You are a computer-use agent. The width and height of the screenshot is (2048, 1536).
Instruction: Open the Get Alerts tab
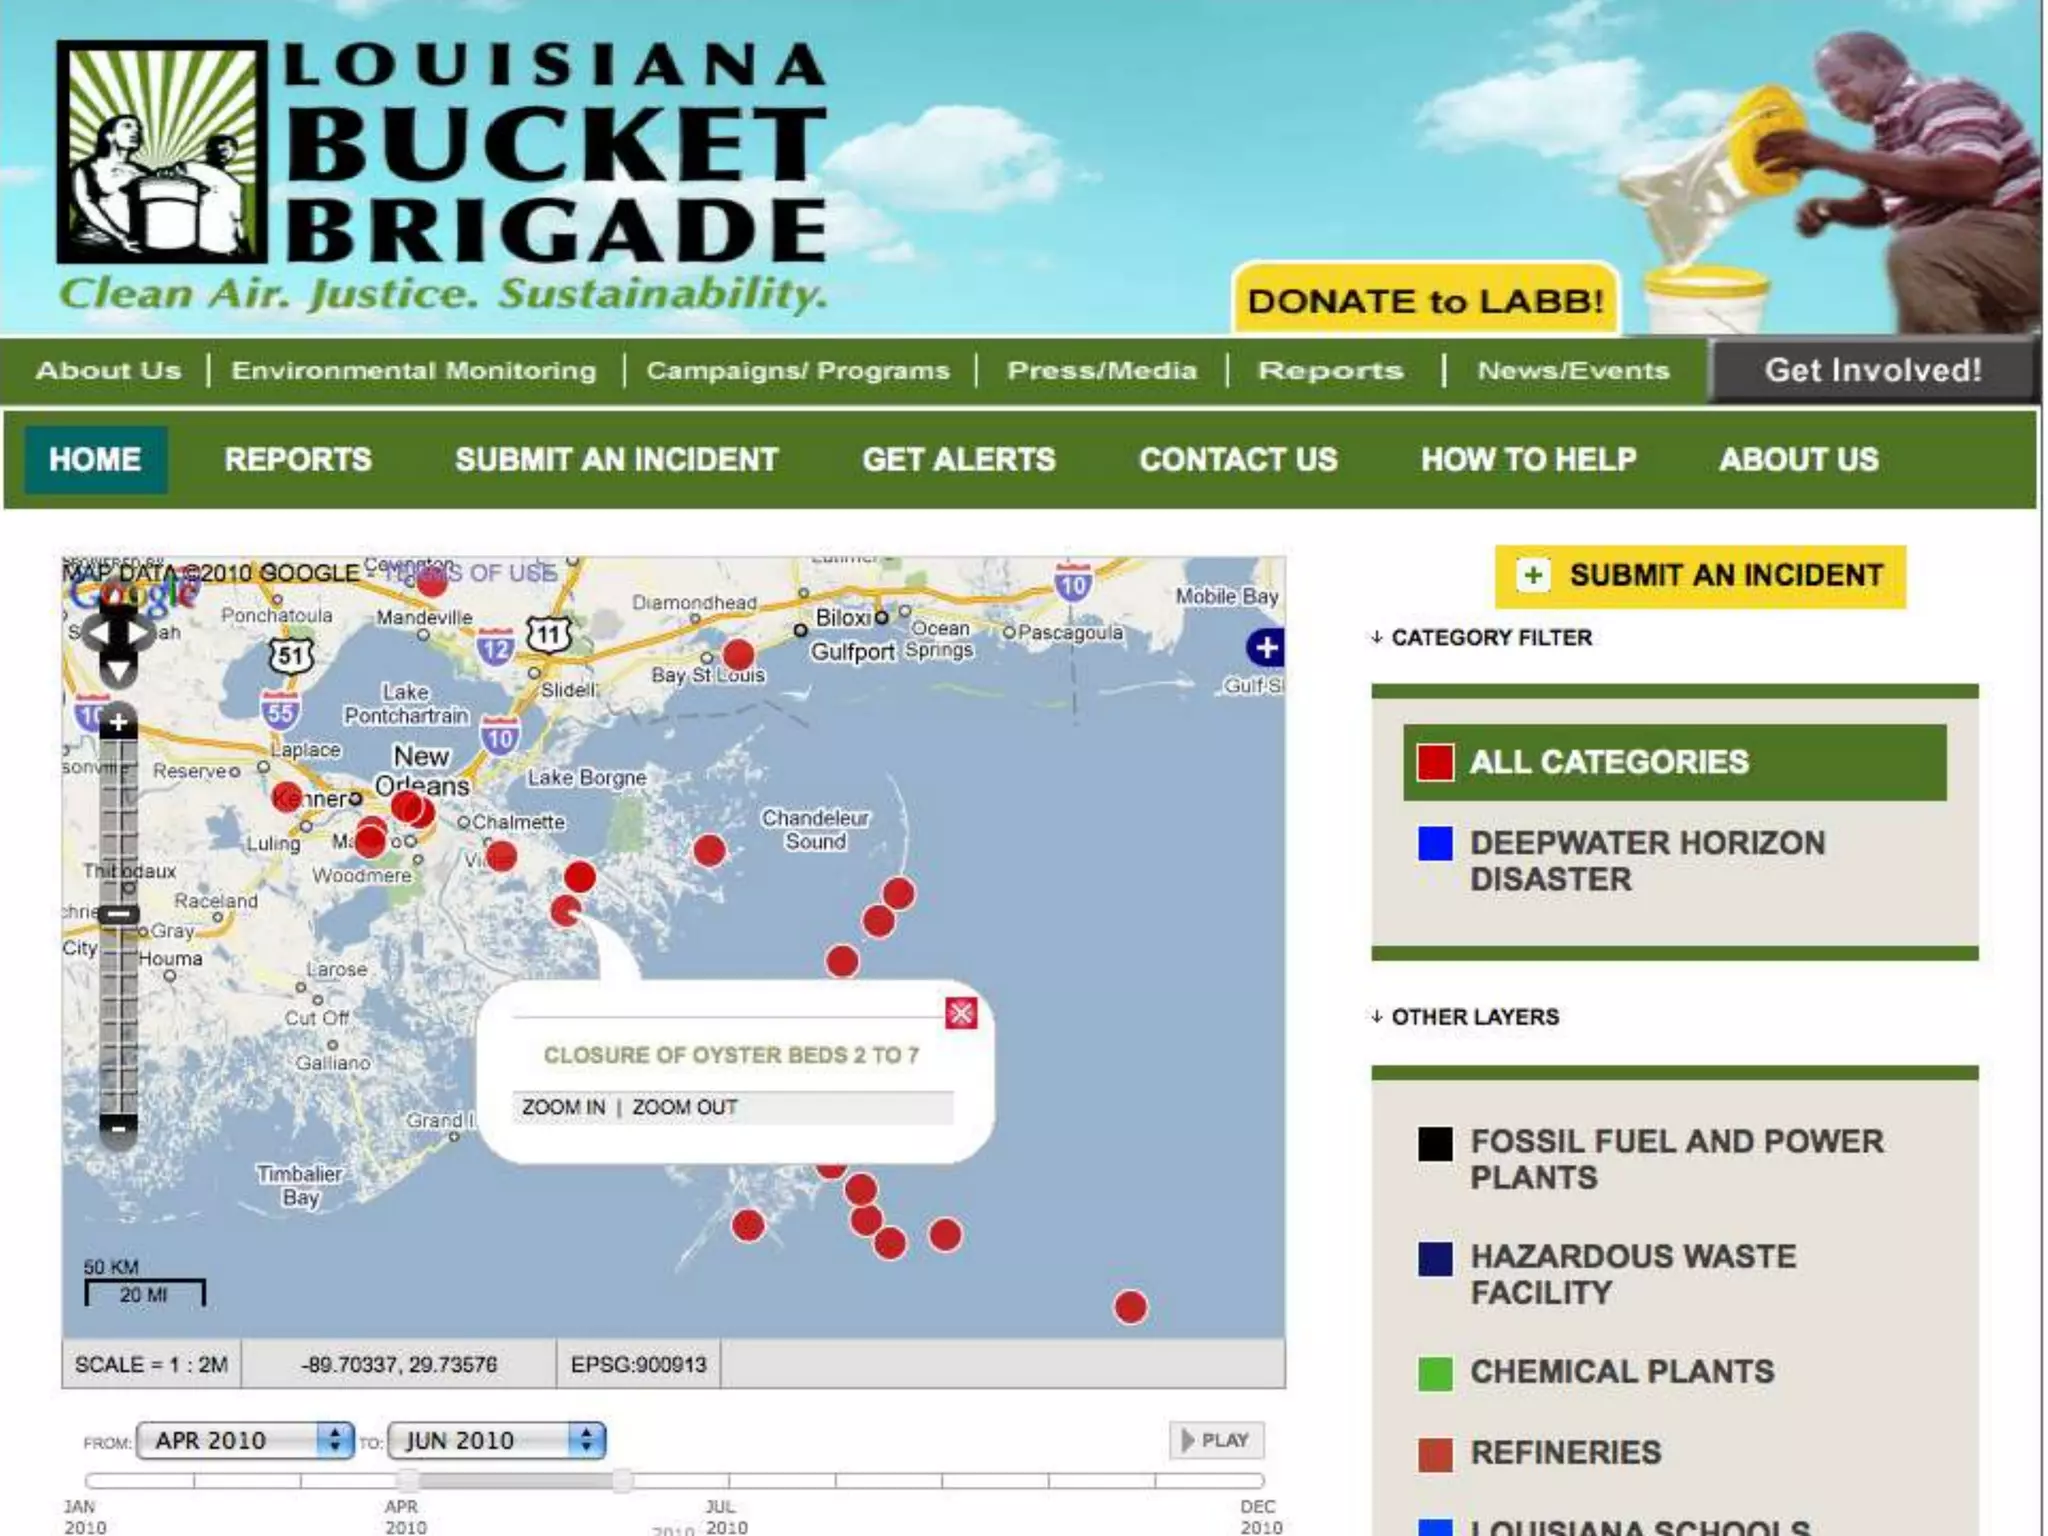click(x=958, y=460)
